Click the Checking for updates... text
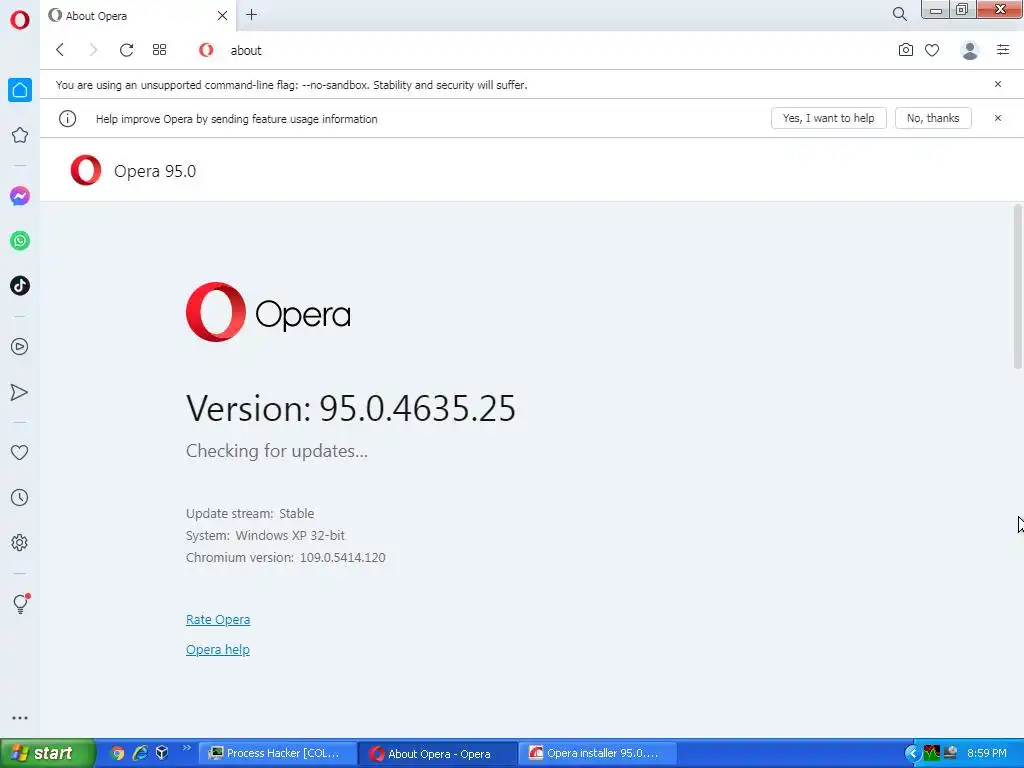The image size is (1024, 768). pos(277,451)
